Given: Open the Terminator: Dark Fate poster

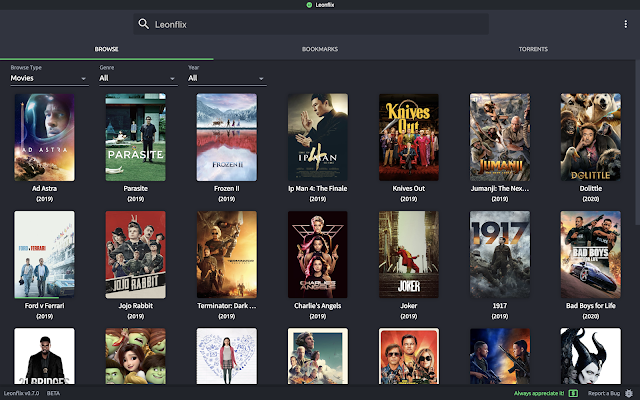Looking at the screenshot, I should pos(227,254).
